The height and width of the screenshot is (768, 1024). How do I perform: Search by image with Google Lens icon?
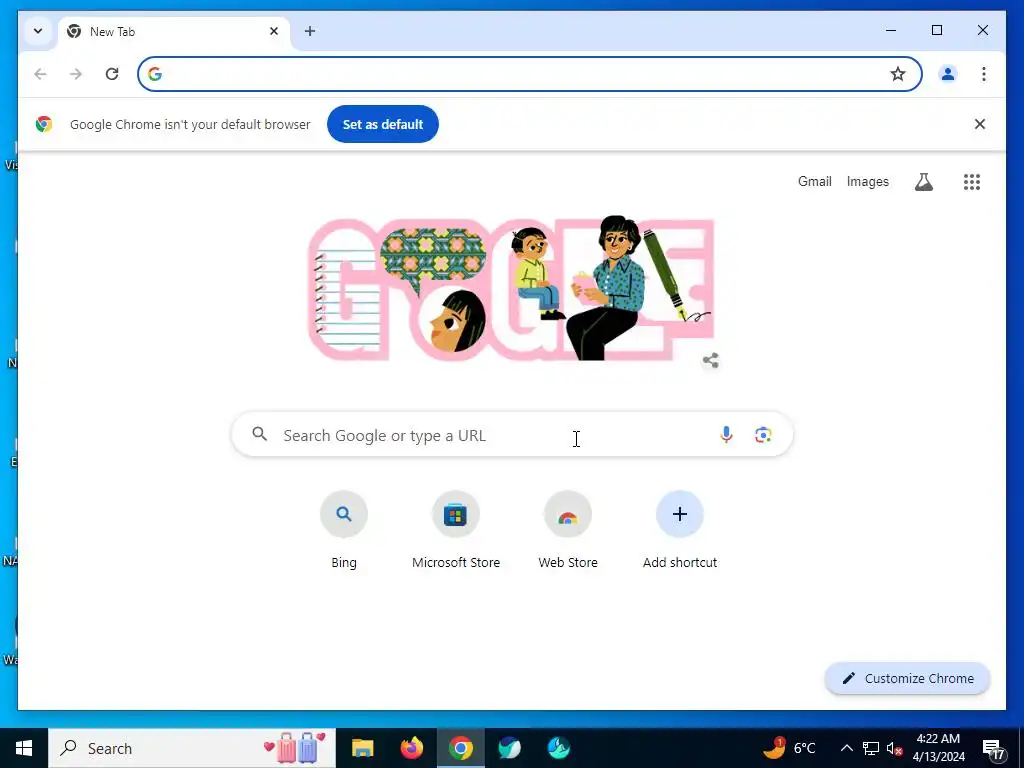763,435
